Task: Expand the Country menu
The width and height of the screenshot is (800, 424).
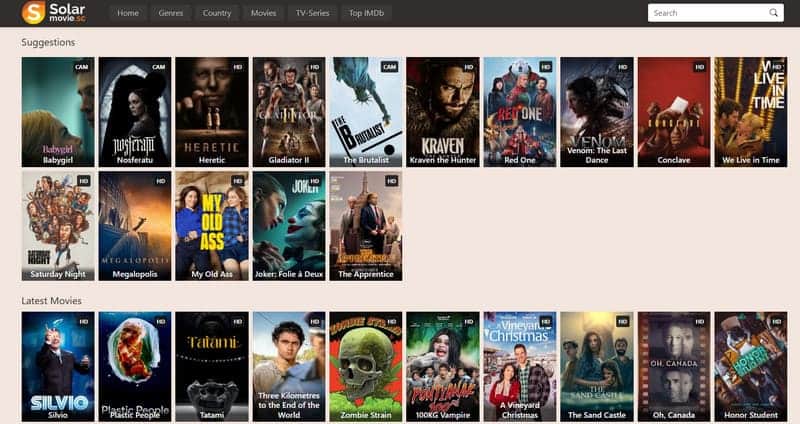Action: point(216,13)
